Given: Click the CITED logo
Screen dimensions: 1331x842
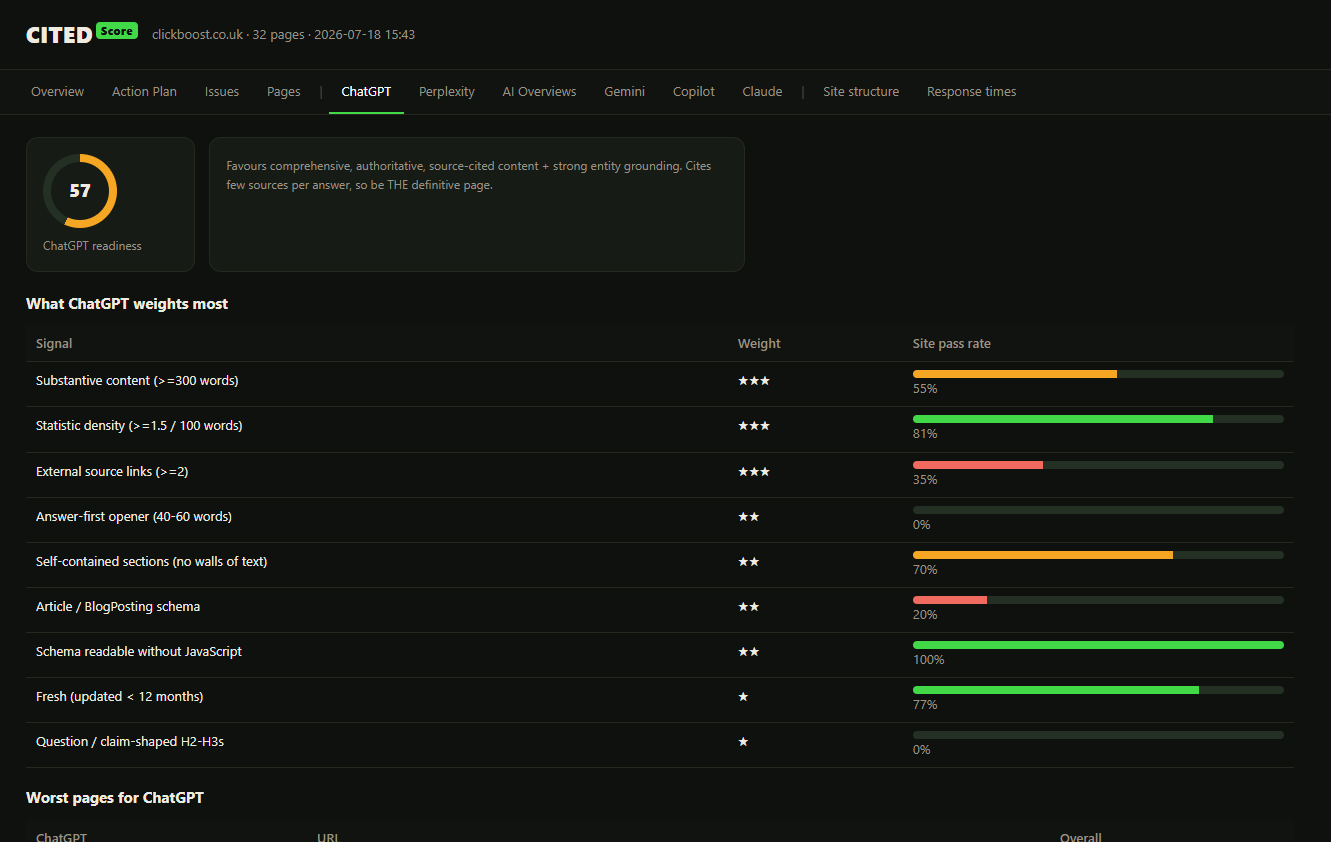Looking at the screenshot, I should tap(59, 35).
